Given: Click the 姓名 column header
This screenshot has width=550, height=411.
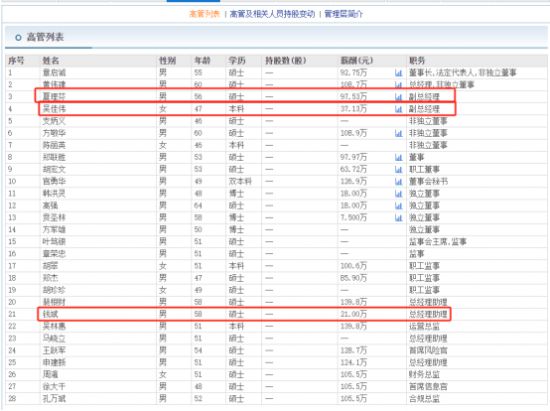Looking at the screenshot, I should tap(51, 61).
